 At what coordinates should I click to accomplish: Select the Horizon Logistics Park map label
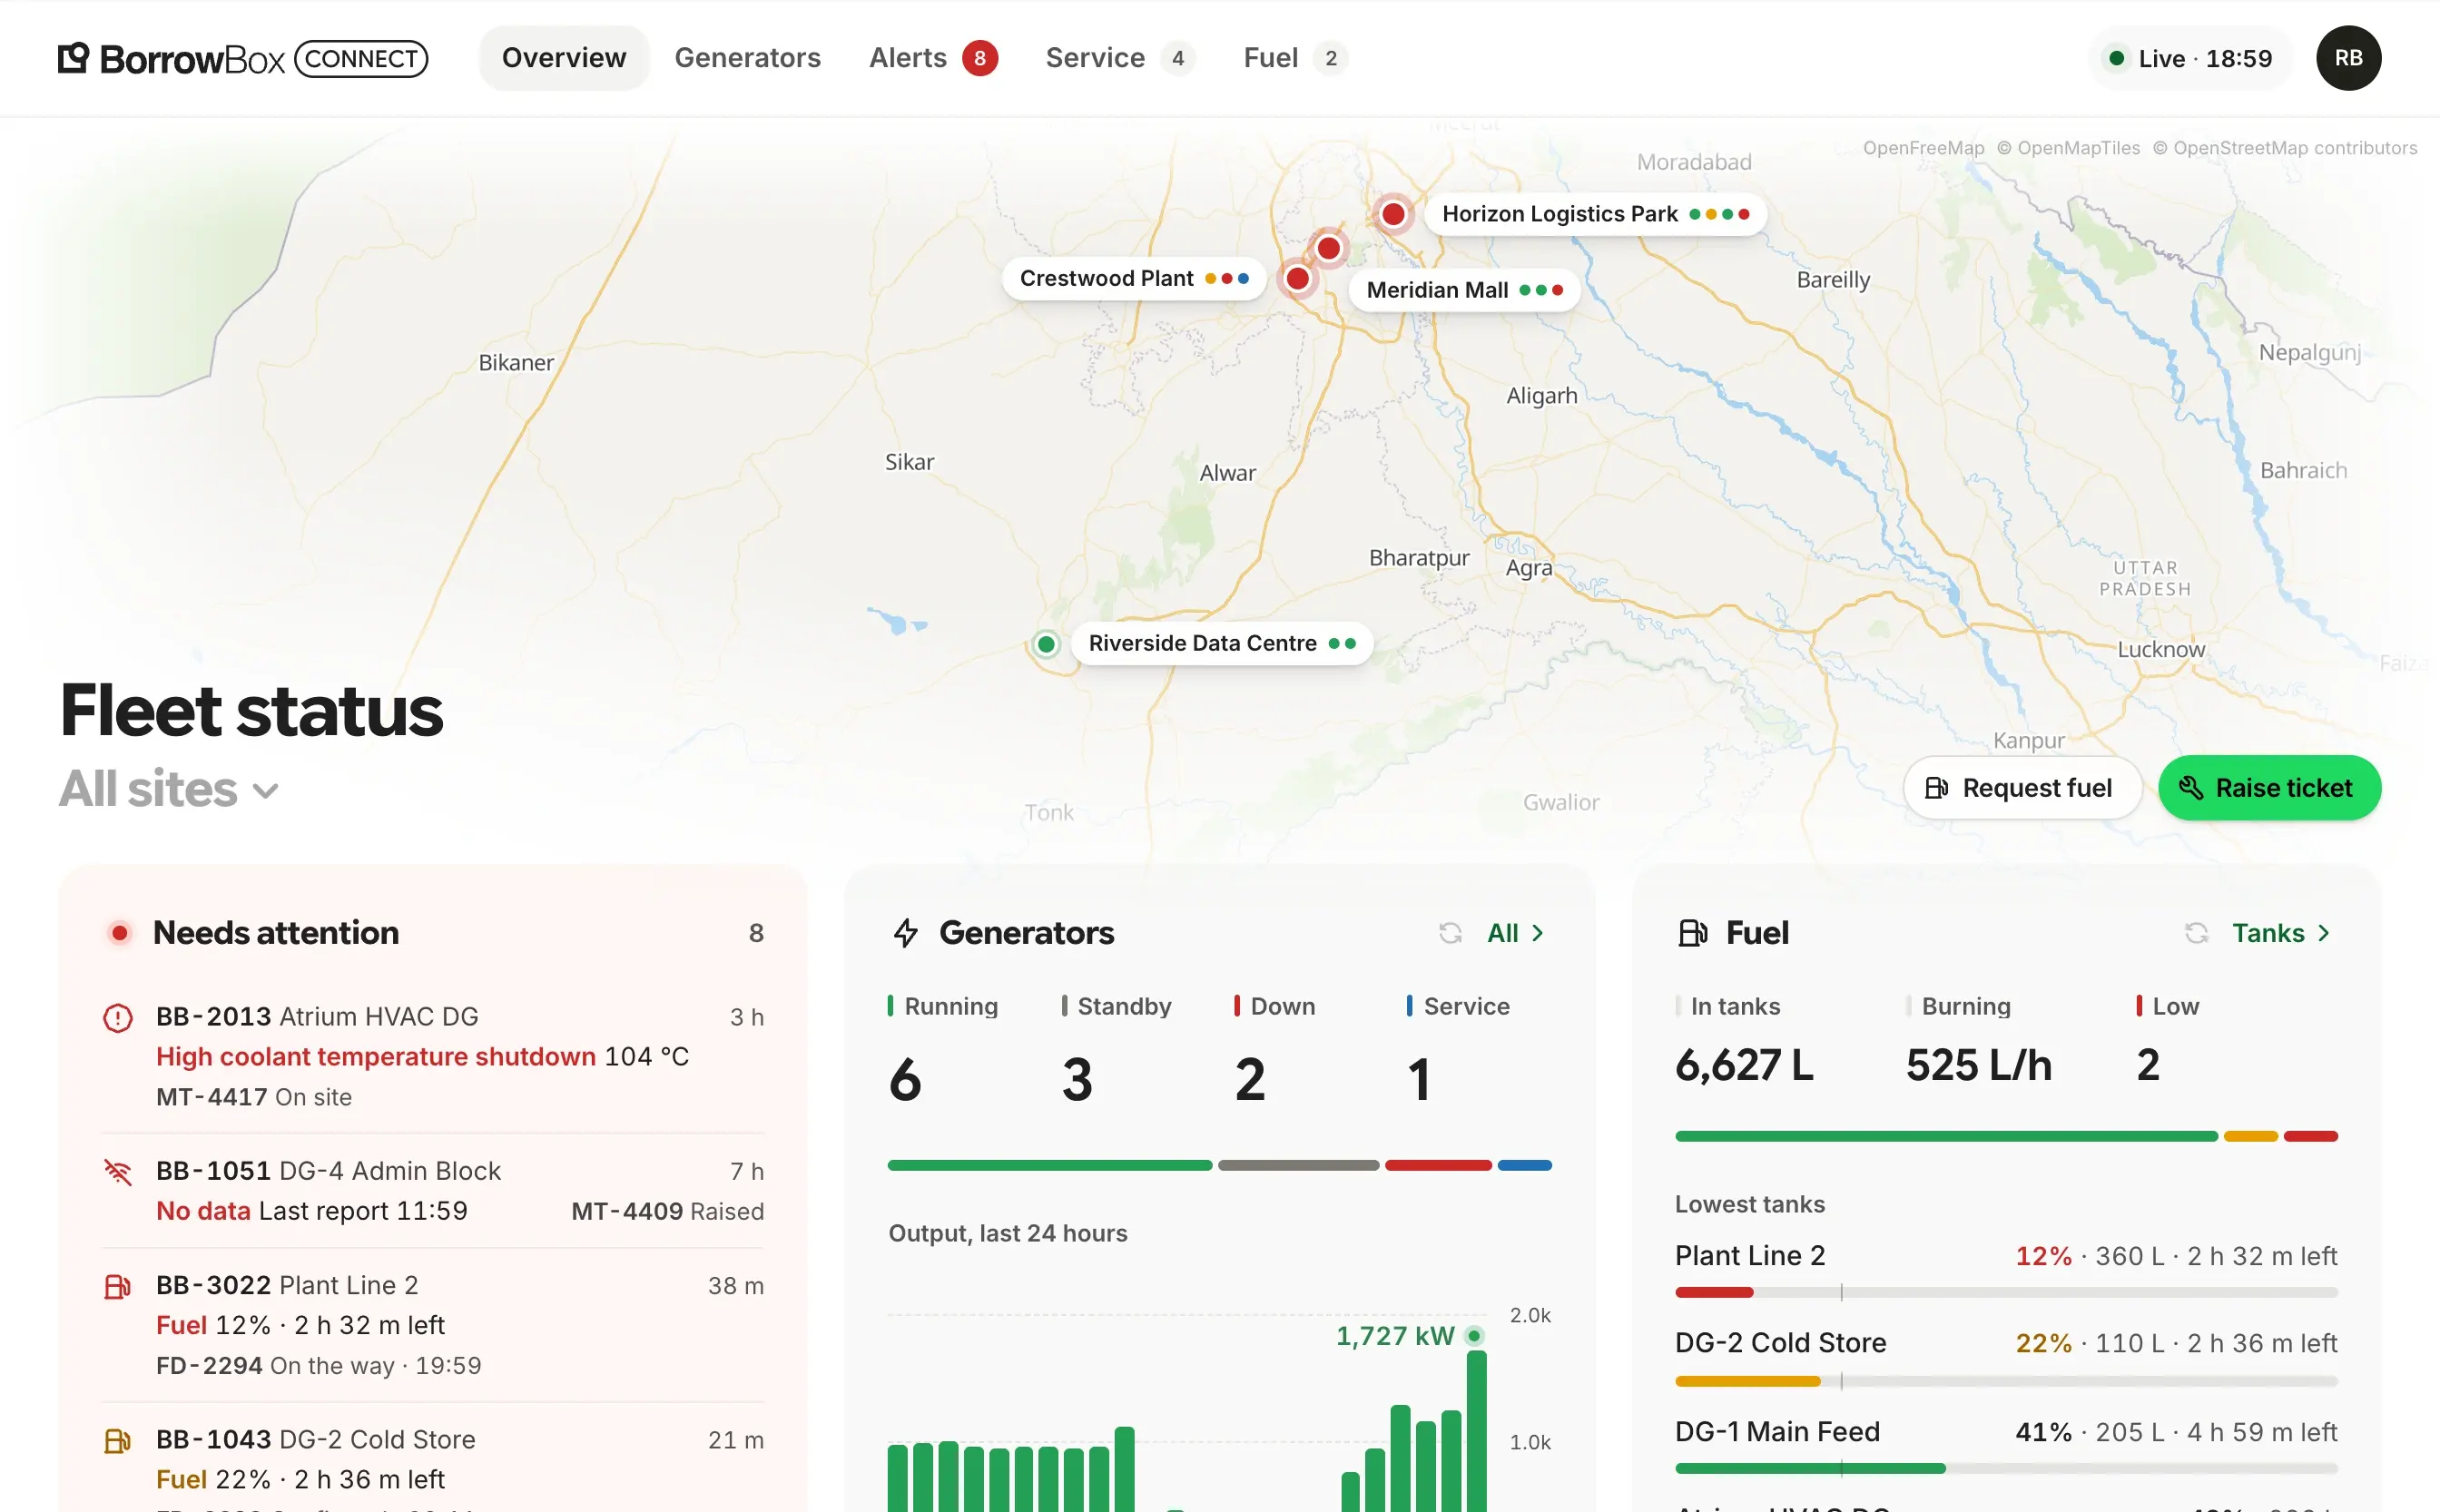point(1595,214)
